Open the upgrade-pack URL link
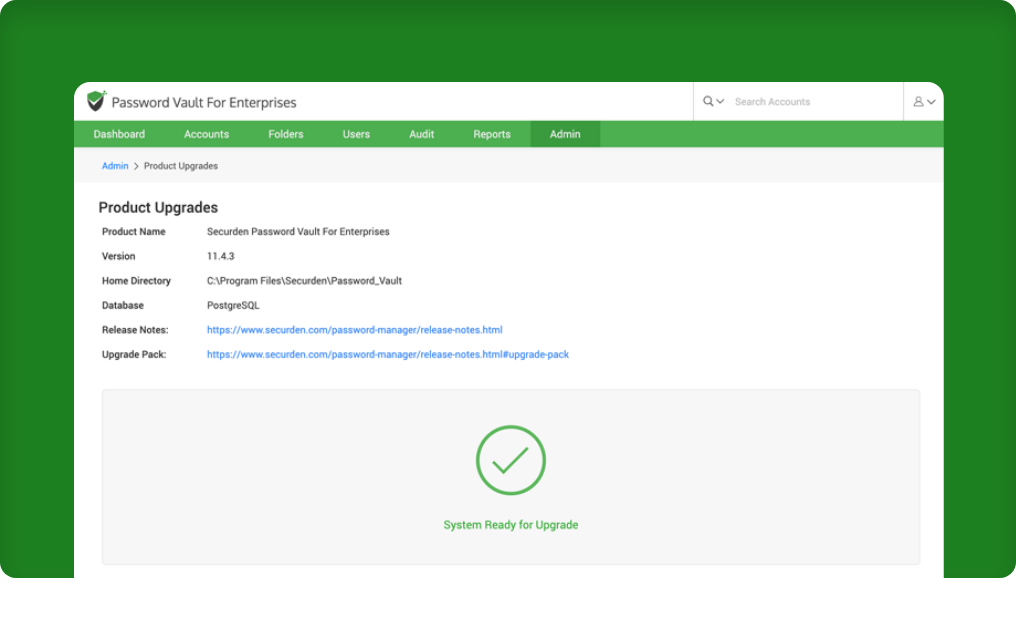 pos(387,354)
